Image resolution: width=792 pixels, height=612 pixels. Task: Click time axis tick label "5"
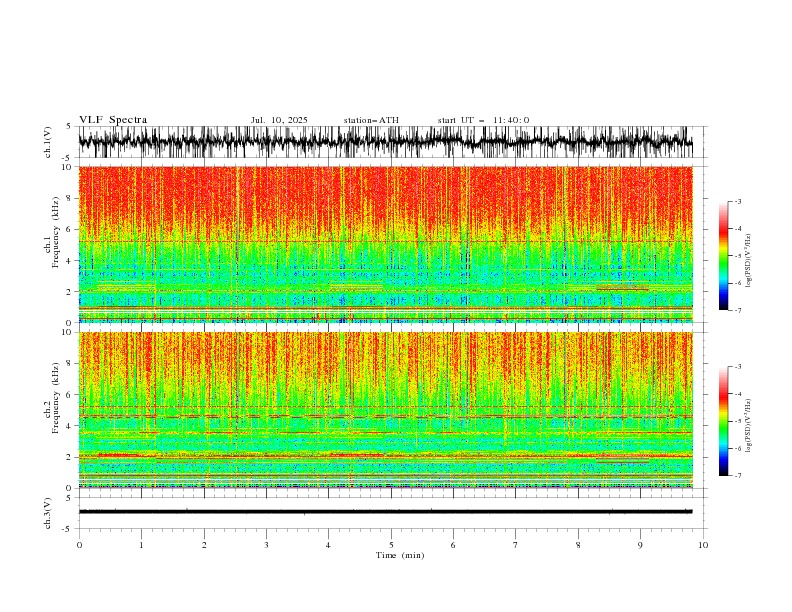point(391,545)
